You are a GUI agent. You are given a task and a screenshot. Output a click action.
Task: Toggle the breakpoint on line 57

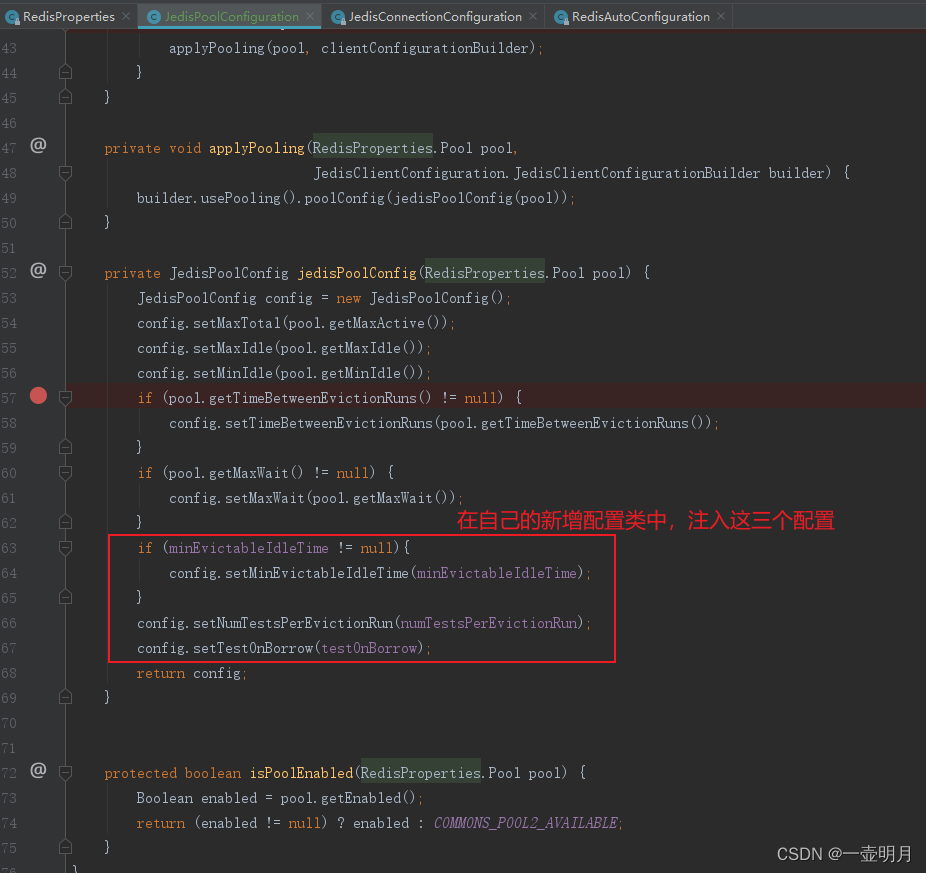(x=38, y=395)
